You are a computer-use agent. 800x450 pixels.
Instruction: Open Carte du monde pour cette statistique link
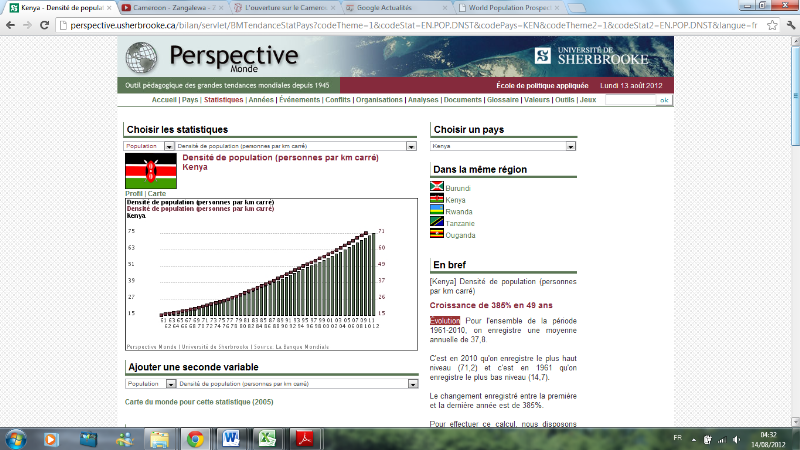[199, 402]
